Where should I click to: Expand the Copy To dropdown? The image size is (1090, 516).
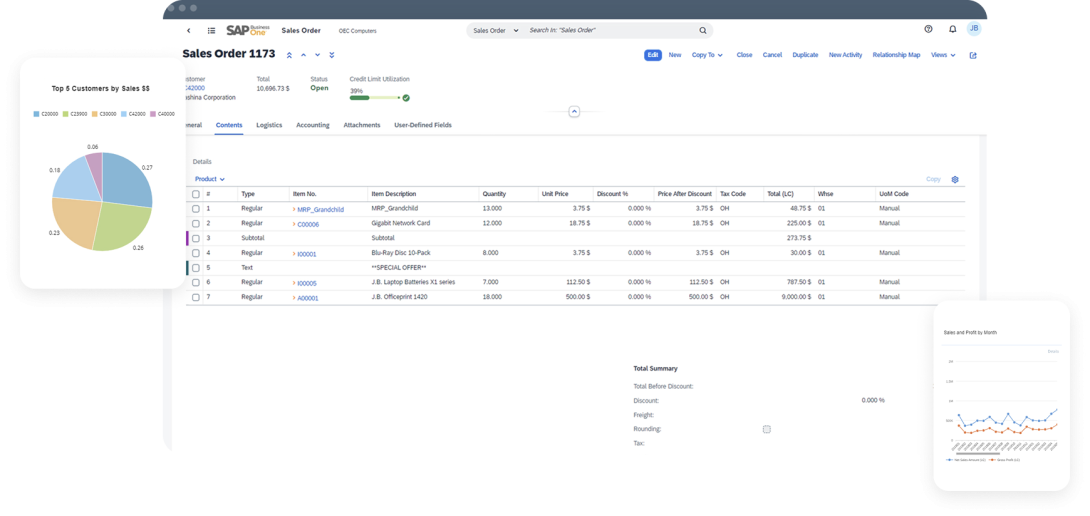tap(708, 55)
